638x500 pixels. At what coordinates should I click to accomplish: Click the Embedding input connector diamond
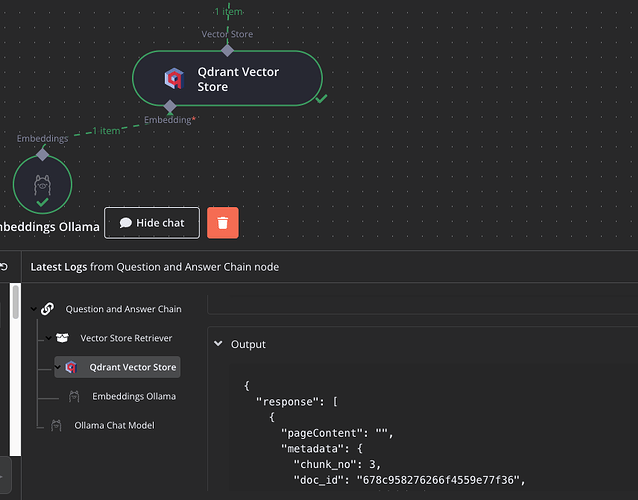(x=170, y=106)
